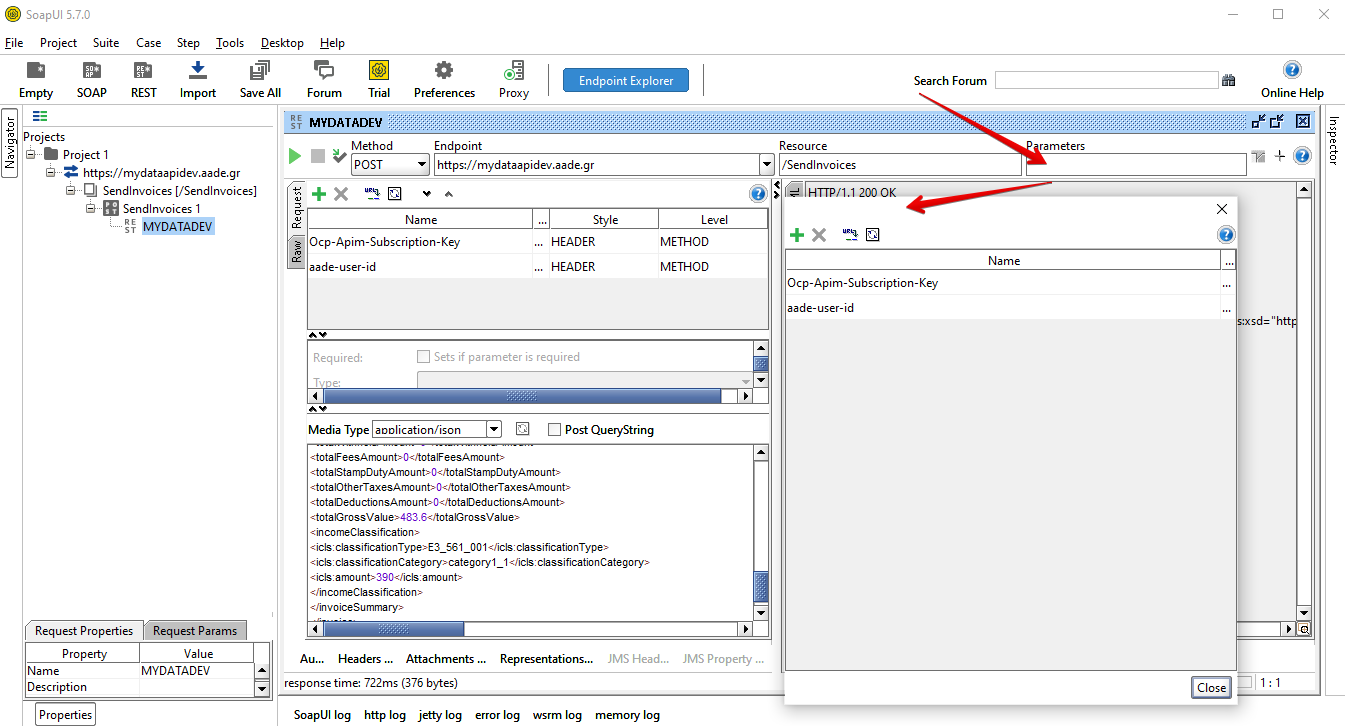Open the Help menu
The height and width of the screenshot is (726, 1345).
332,43
